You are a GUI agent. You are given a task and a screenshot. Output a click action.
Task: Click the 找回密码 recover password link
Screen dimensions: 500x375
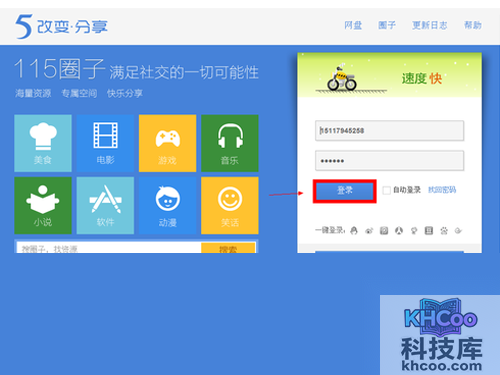(x=442, y=190)
